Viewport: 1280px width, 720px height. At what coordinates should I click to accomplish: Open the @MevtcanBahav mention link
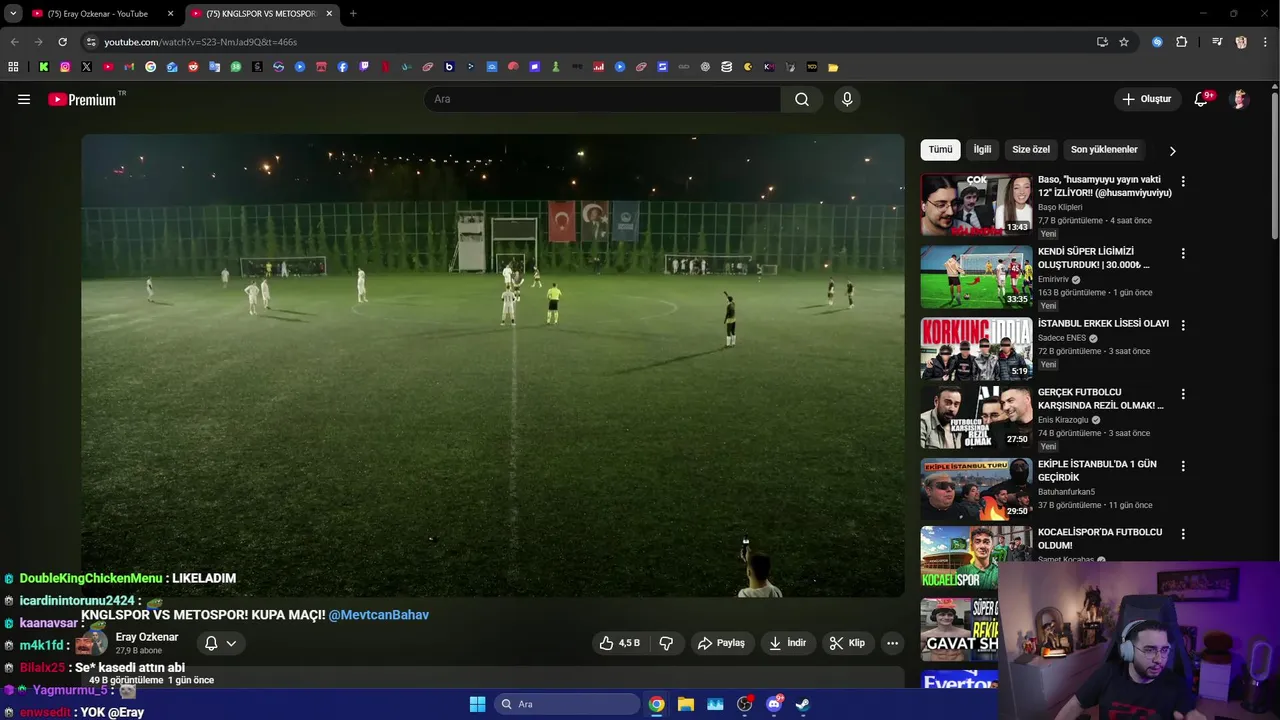[x=378, y=615]
